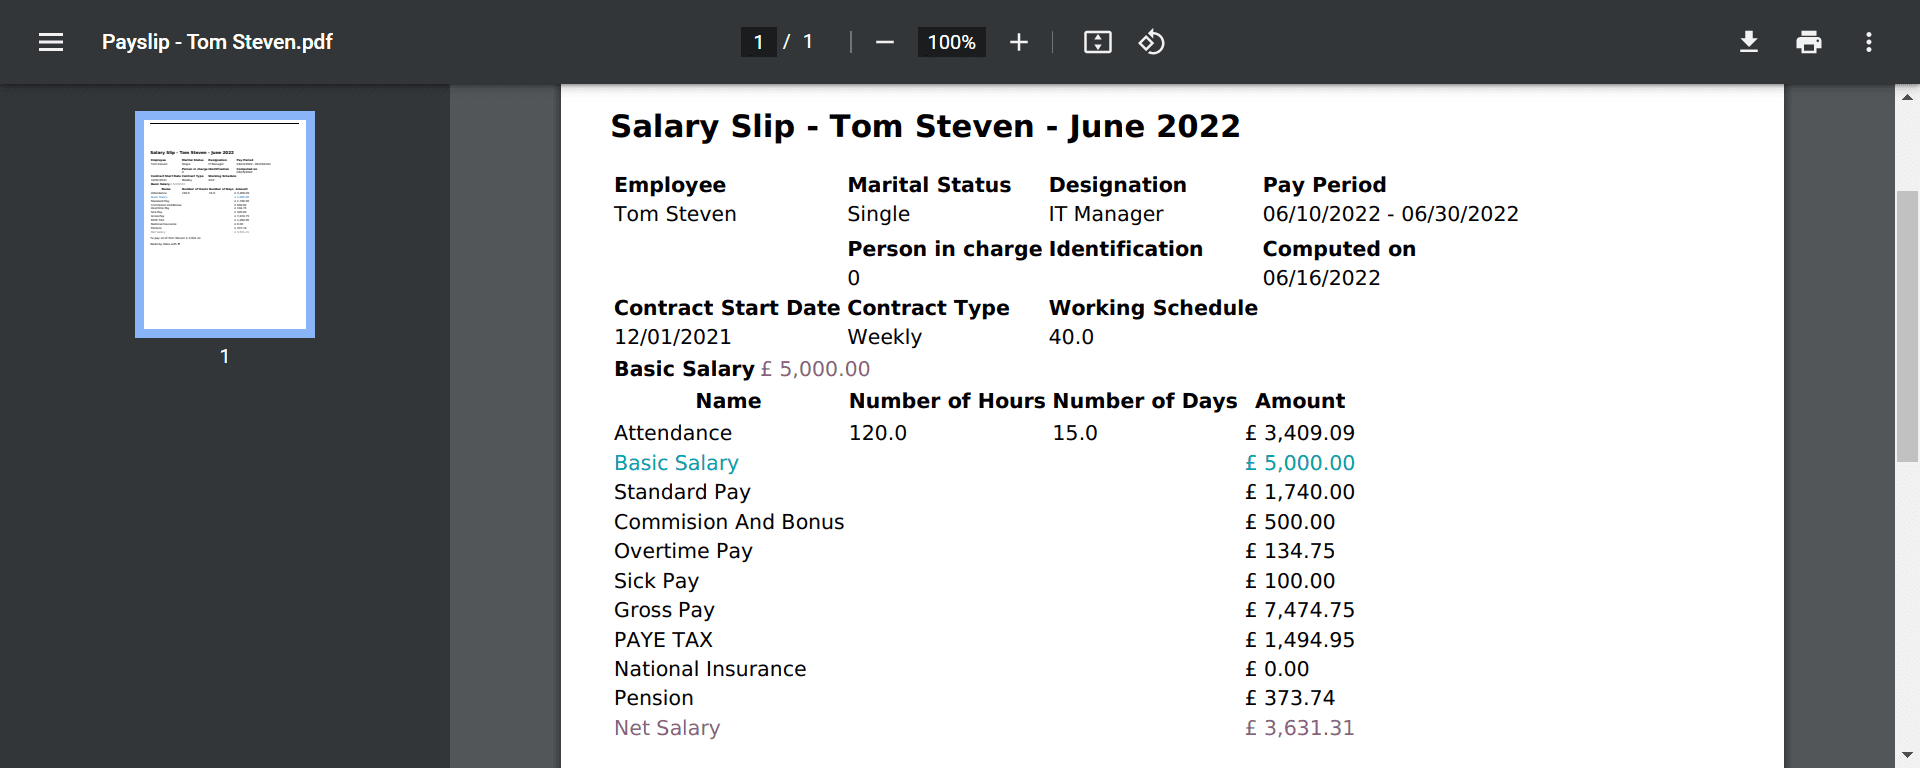Click the zoom out minus icon

[x=884, y=42]
